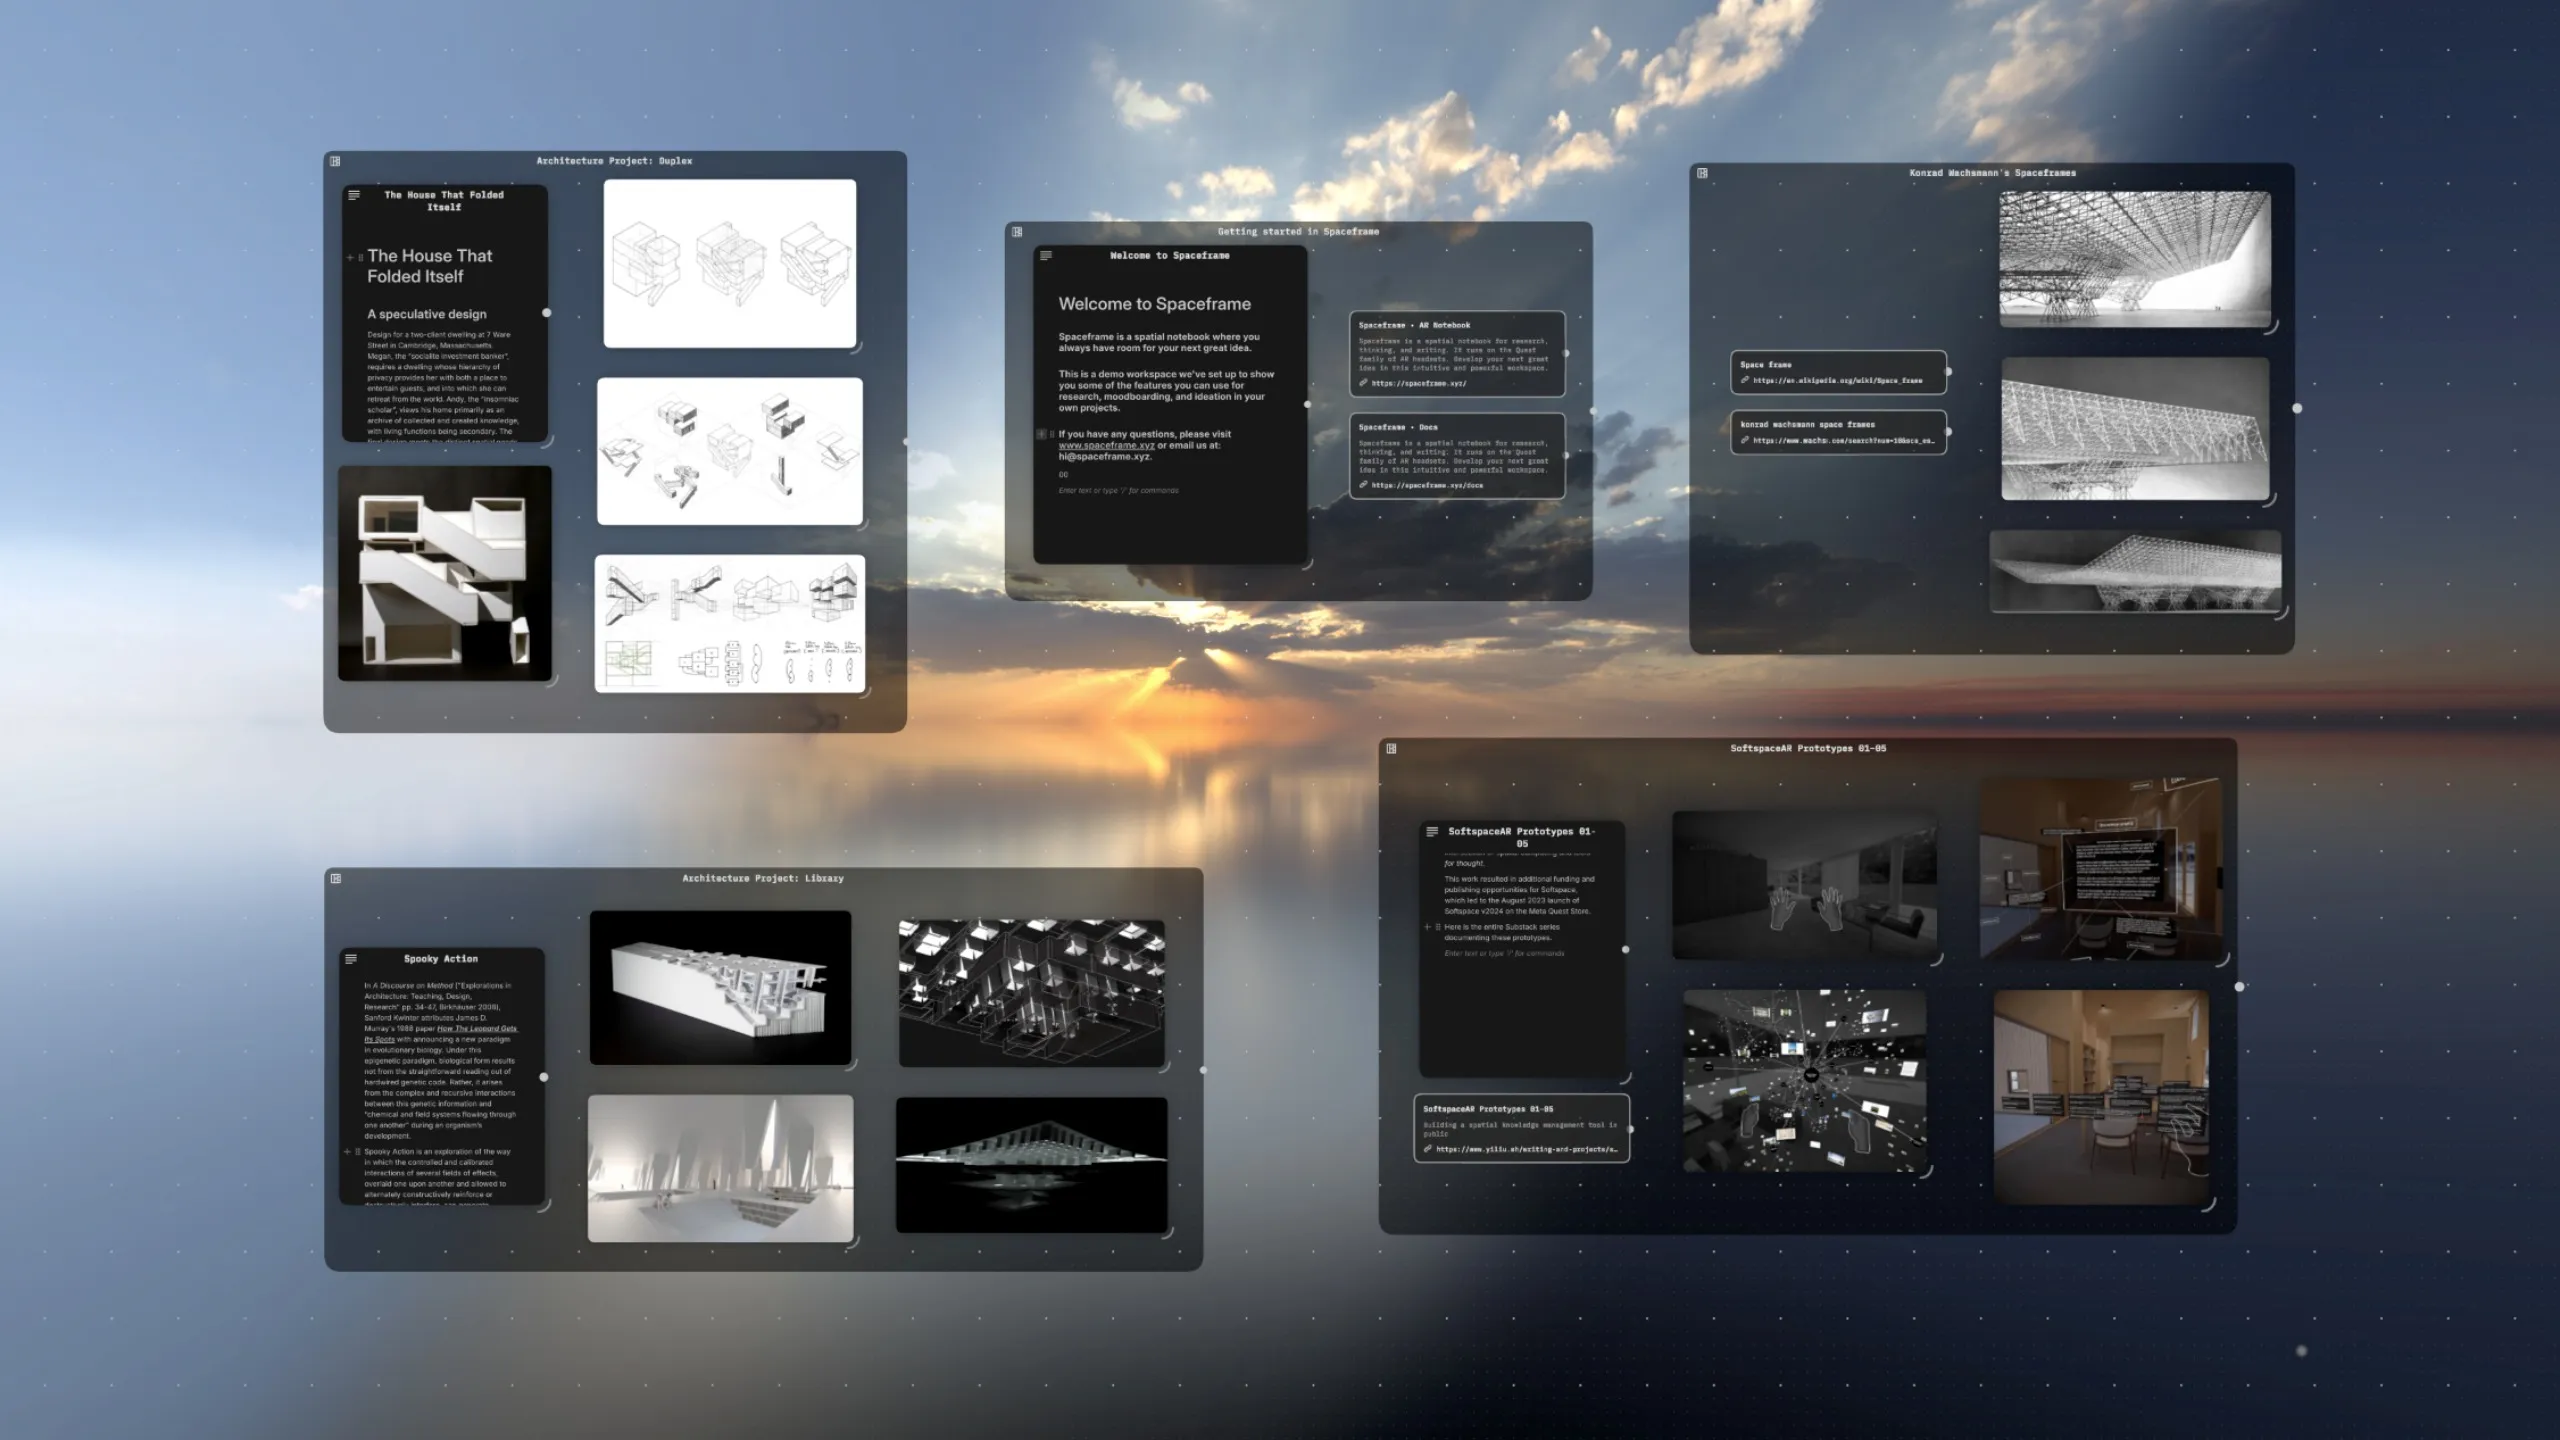Click note icon on Spooky Action note
Viewport: 2560px width, 1440px height.
click(x=351, y=959)
